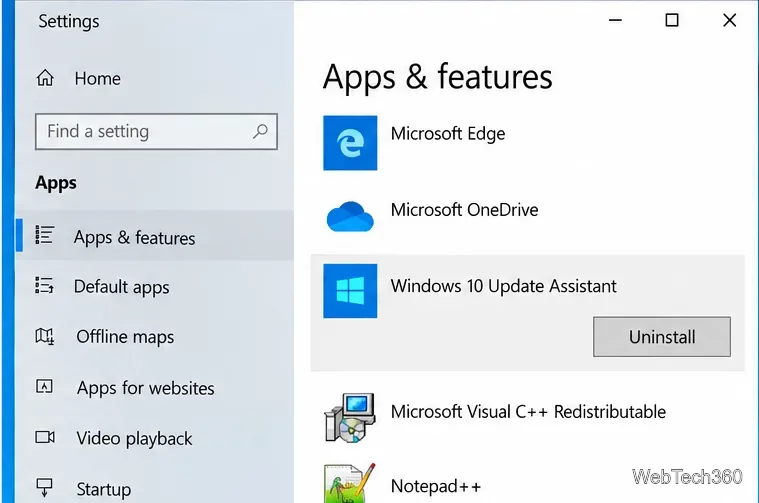Click the Windows 10 Update Assistant icon
759x503 pixels.
point(350,291)
